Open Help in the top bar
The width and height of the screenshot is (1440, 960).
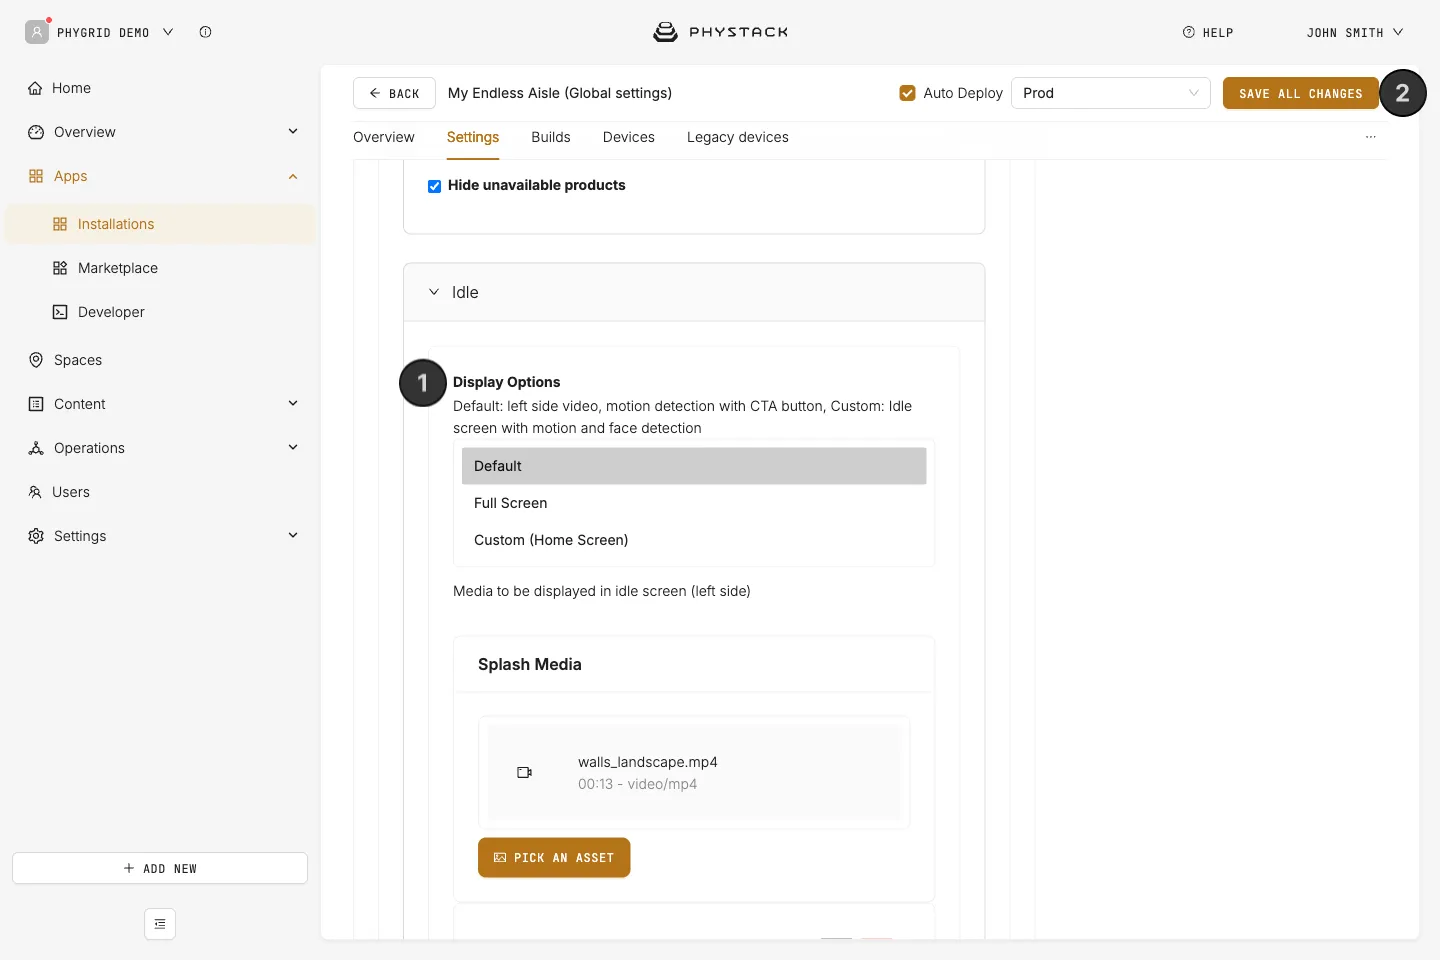tap(1208, 33)
